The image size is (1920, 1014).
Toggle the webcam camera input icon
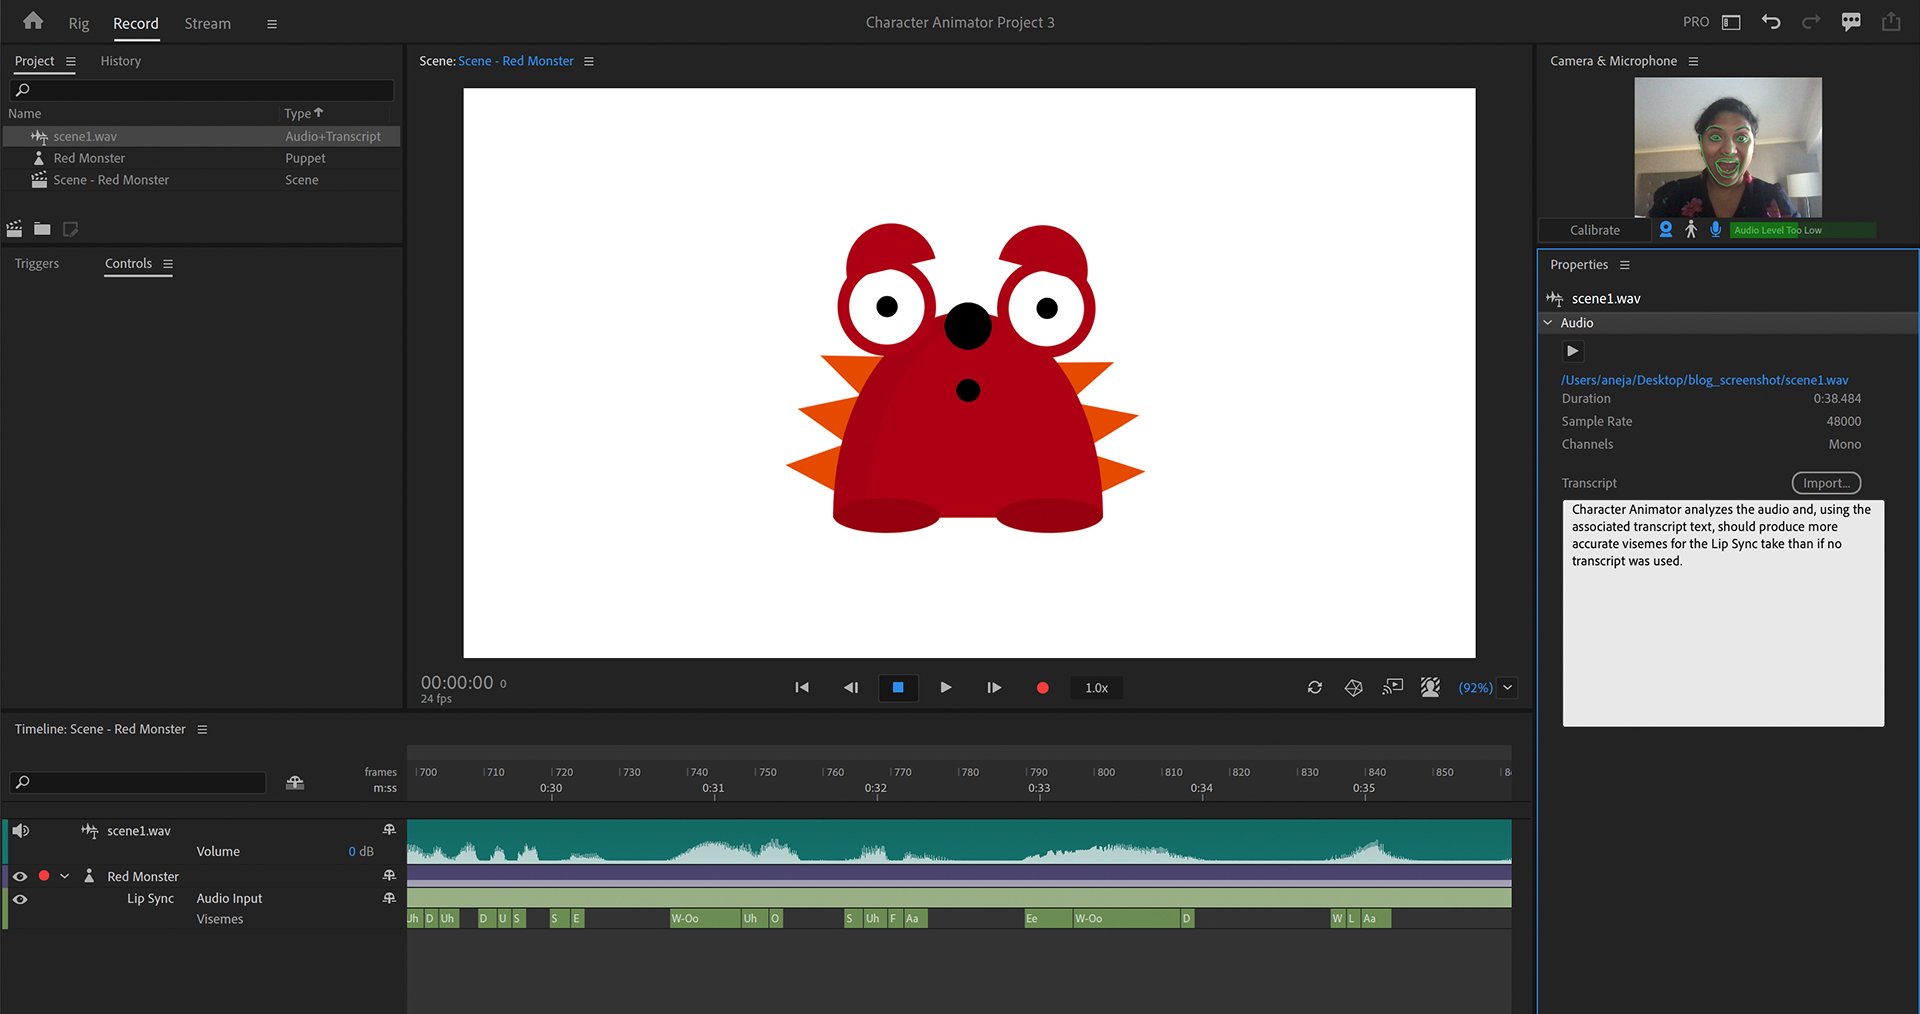(1665, 230)
